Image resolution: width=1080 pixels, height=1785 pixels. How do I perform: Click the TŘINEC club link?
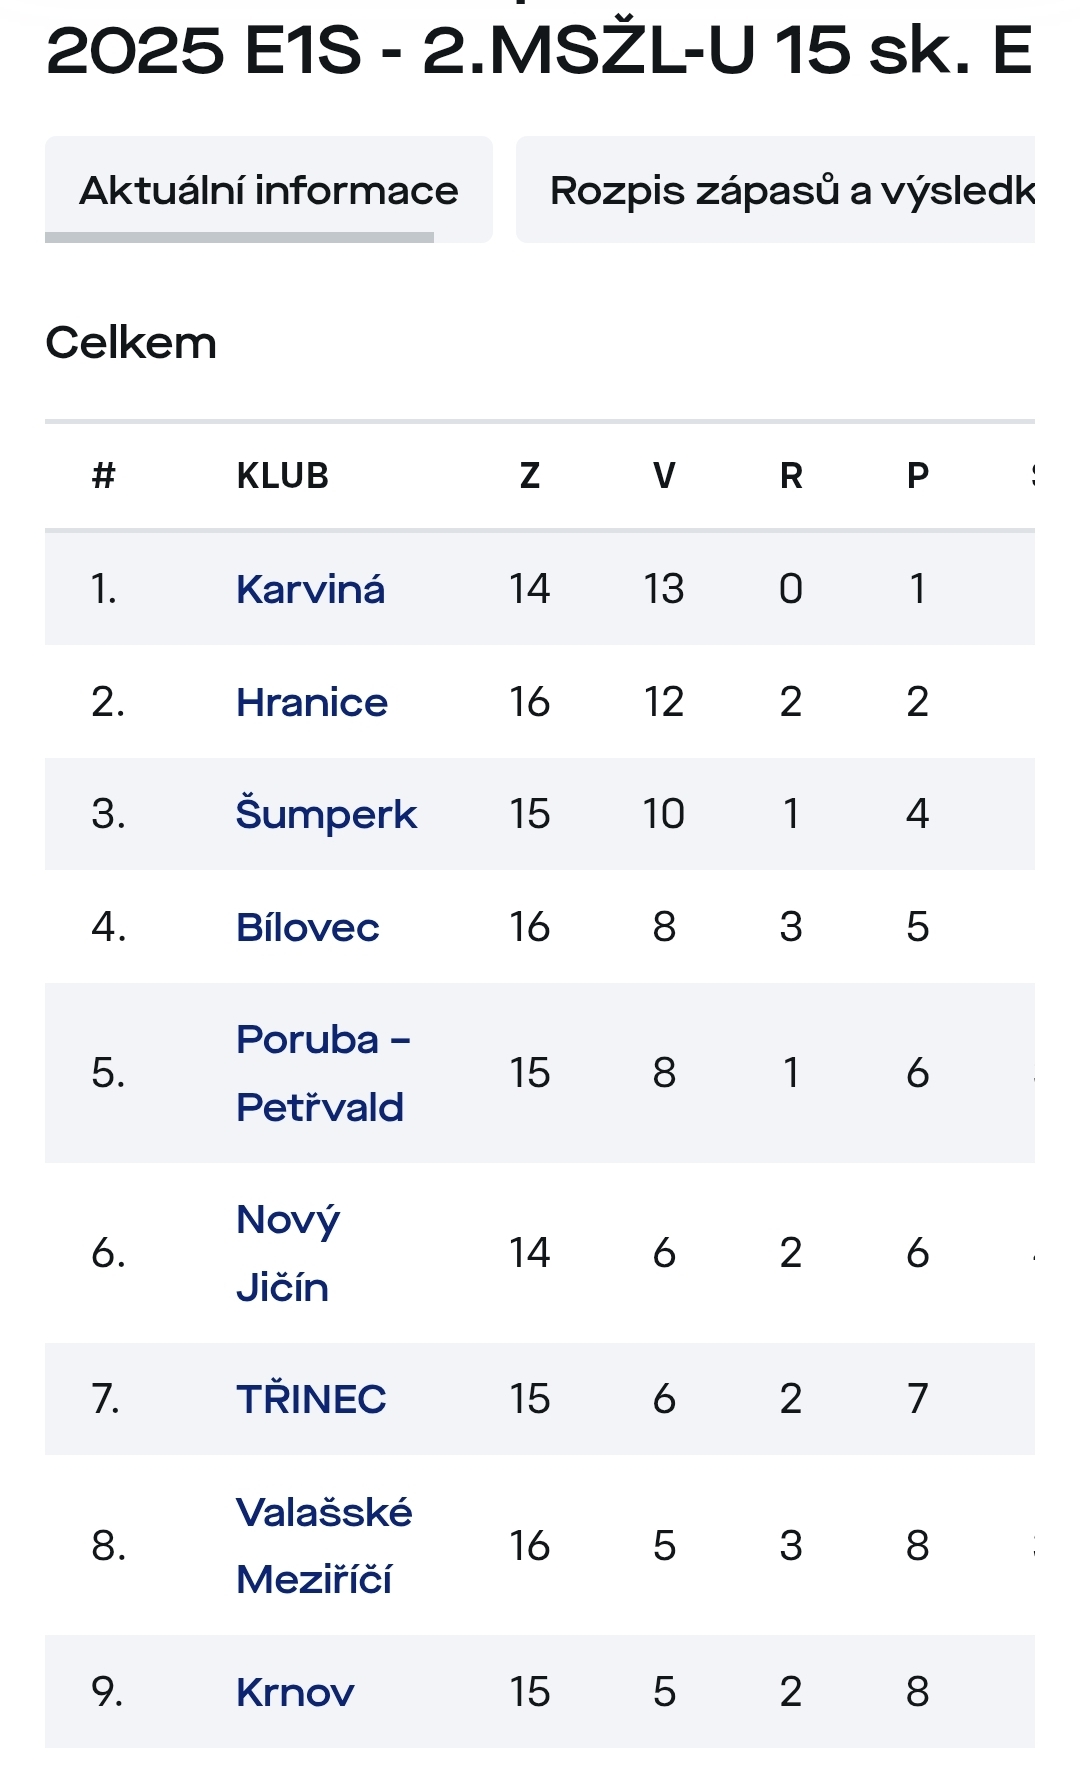(x=311, y=1399)
